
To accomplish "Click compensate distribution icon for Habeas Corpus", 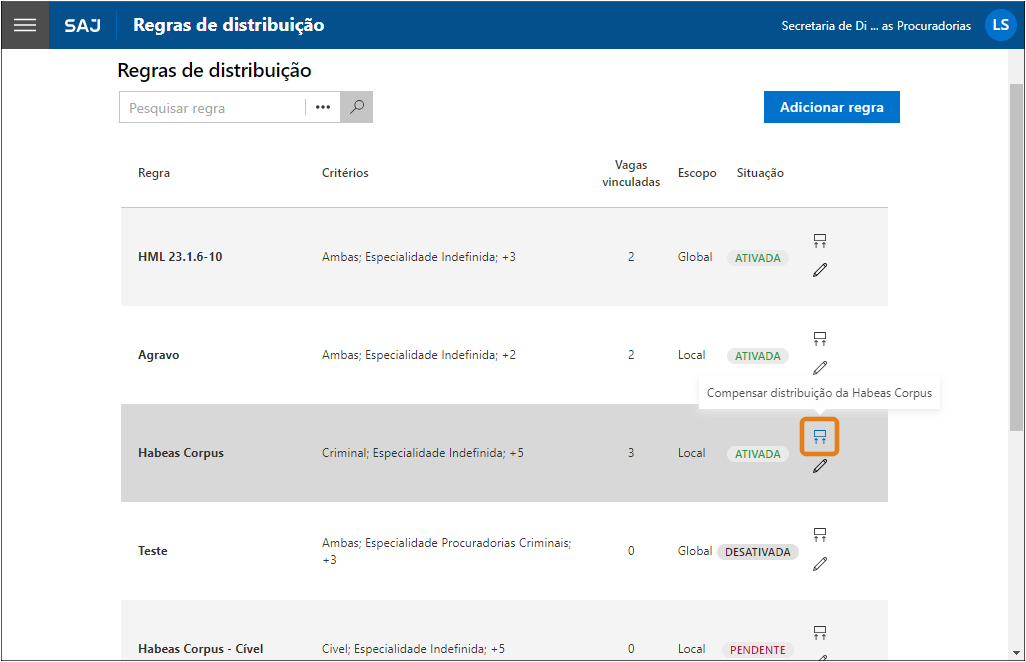I will tap(820, 436).
